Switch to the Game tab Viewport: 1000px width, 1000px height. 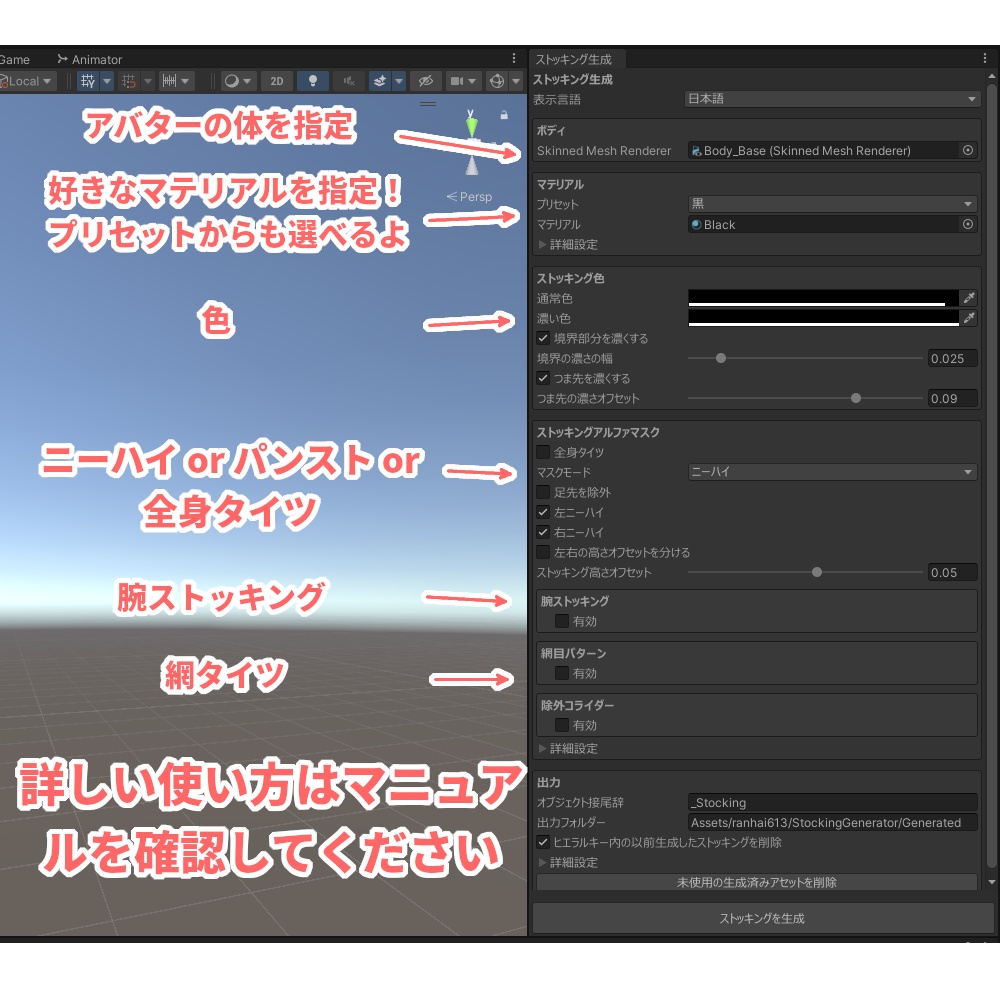coord(15,59)
